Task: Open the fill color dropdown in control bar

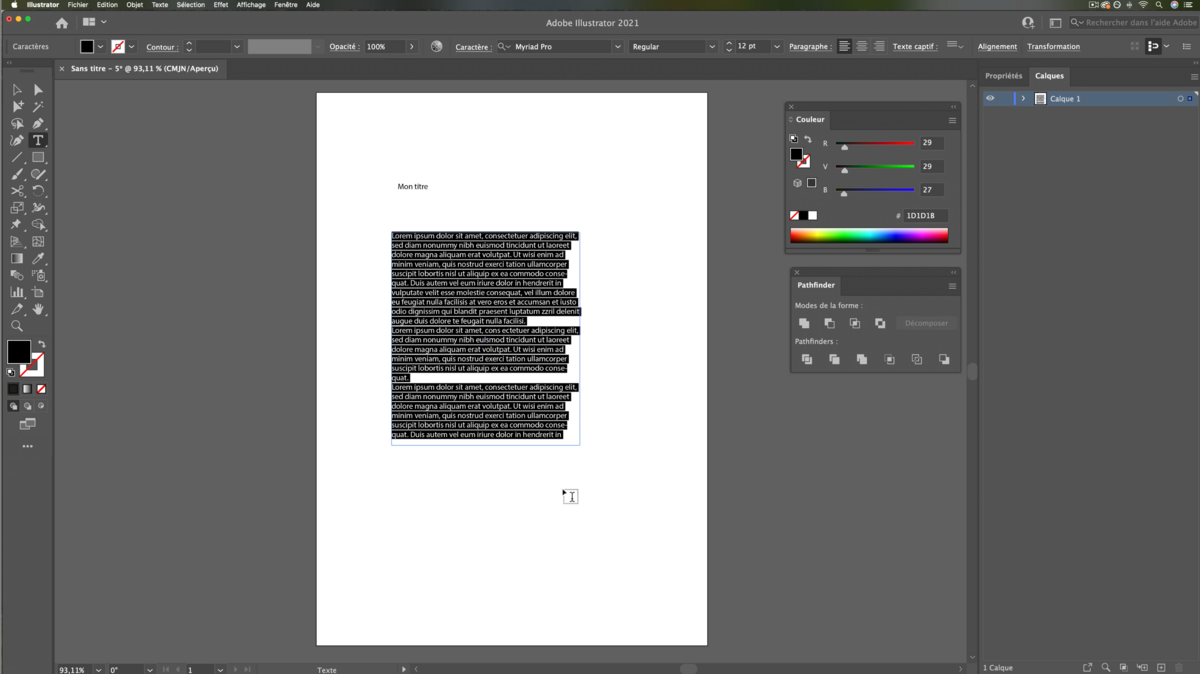Action: (x=100, y=47)
